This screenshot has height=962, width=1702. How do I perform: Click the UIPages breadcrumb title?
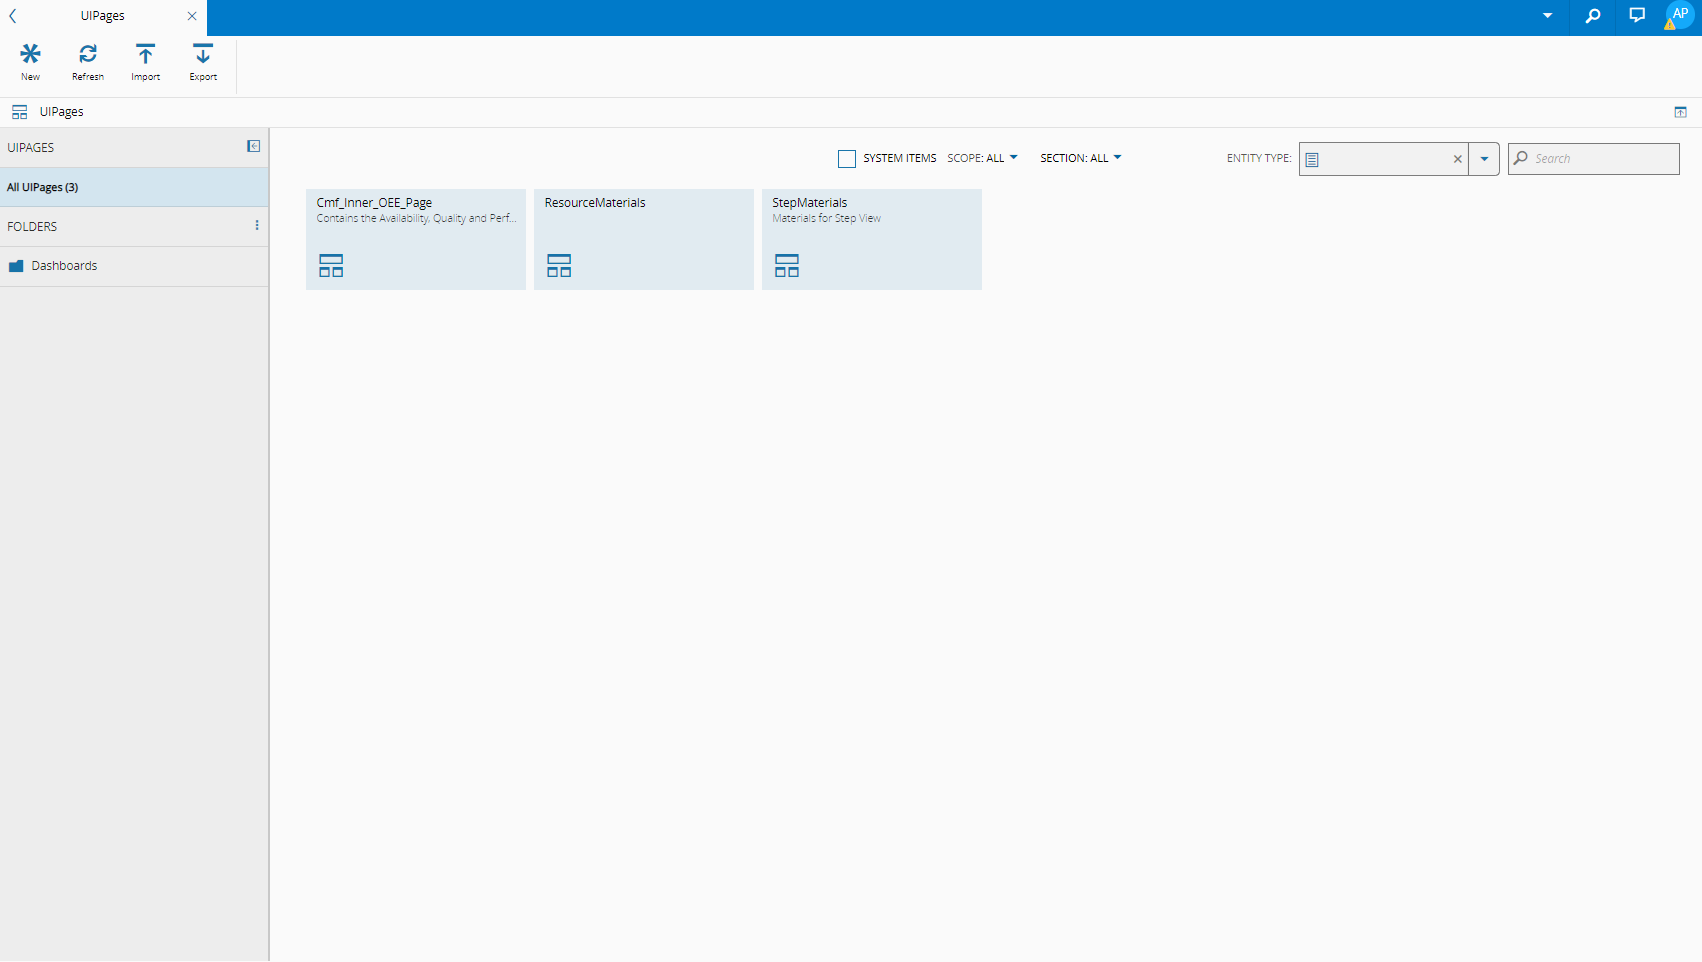coord(62,112)
